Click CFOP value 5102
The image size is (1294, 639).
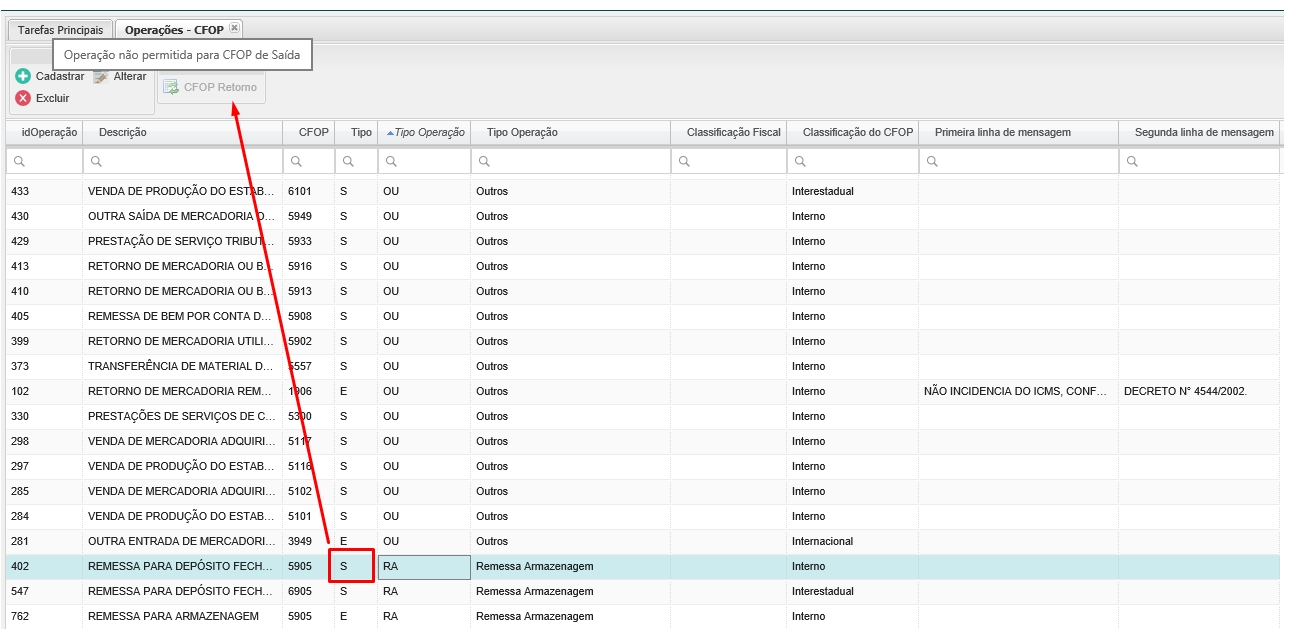click(x=300, y=491)
